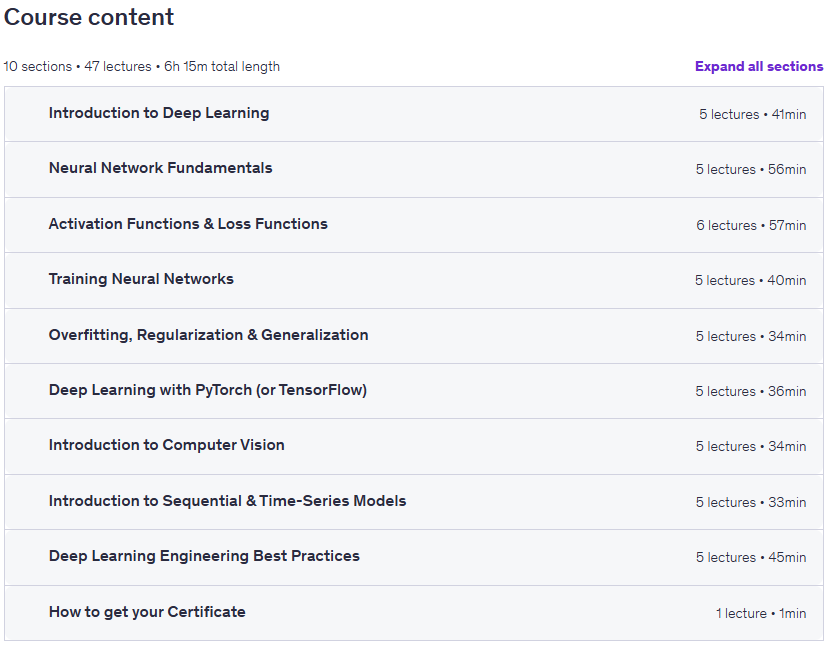Viewport: 829px width, 648px height.
Task: Click the '5 lectures • 56min' label
Action: click(751, 169)
